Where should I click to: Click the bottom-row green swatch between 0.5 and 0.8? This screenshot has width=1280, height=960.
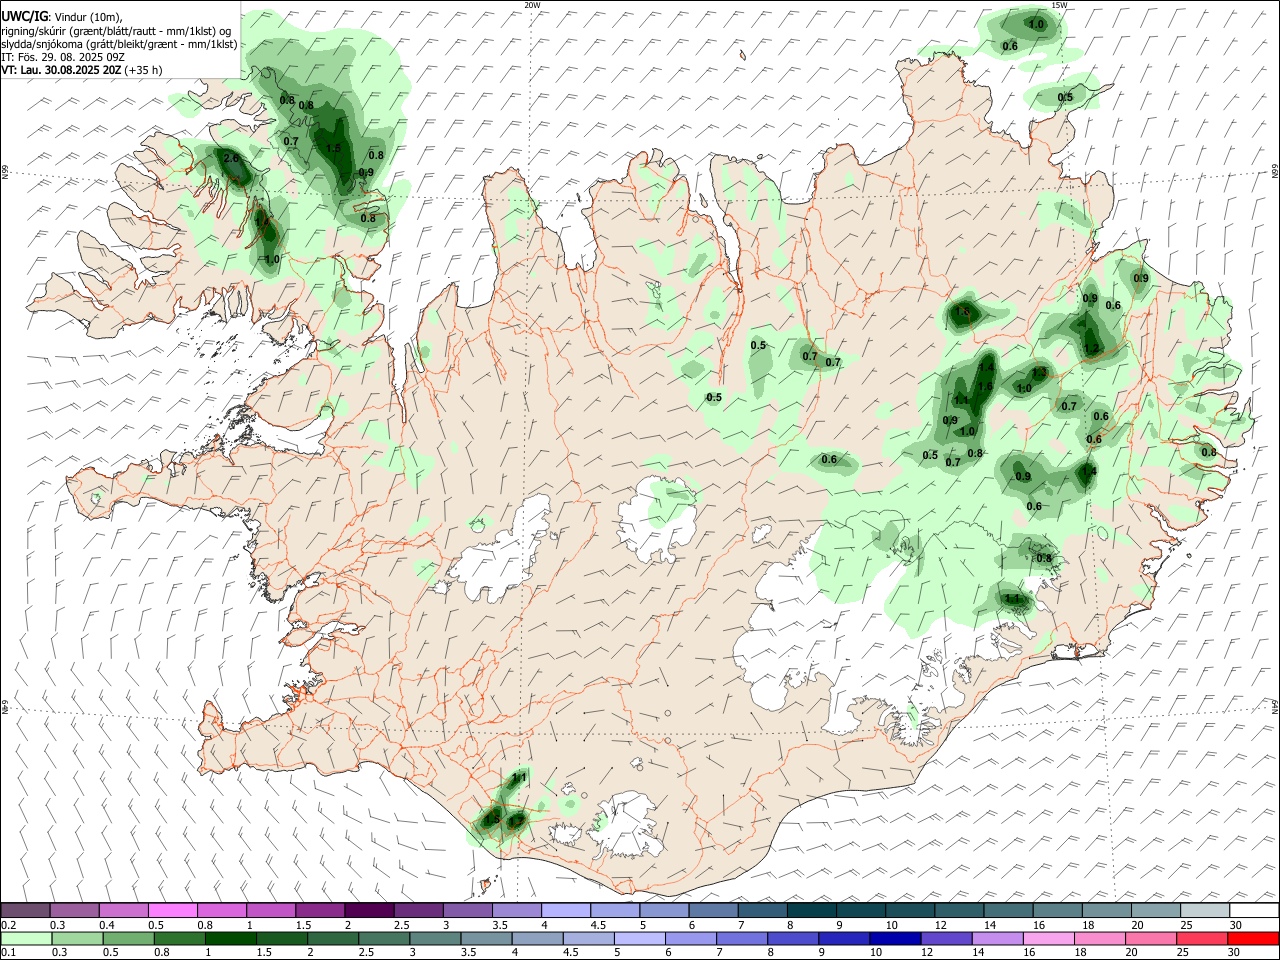coord(129,939)
